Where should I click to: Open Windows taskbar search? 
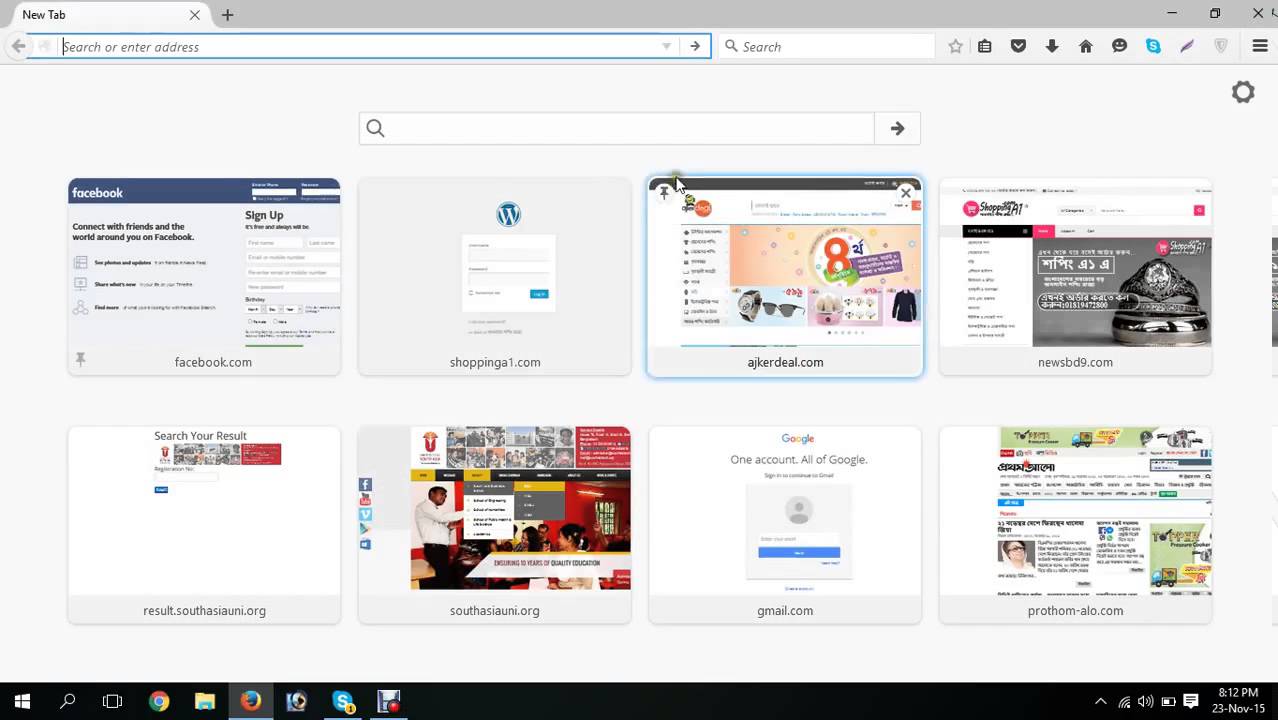[68, 701]
